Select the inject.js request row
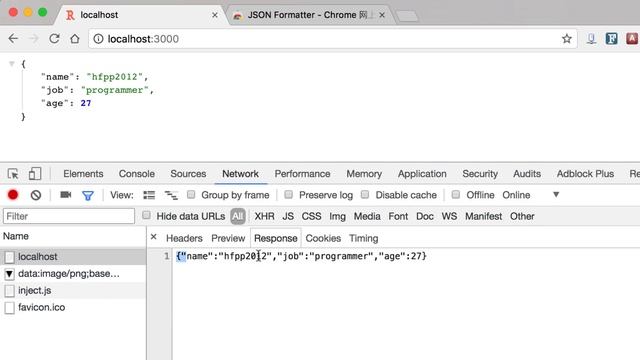 [73, 291]
